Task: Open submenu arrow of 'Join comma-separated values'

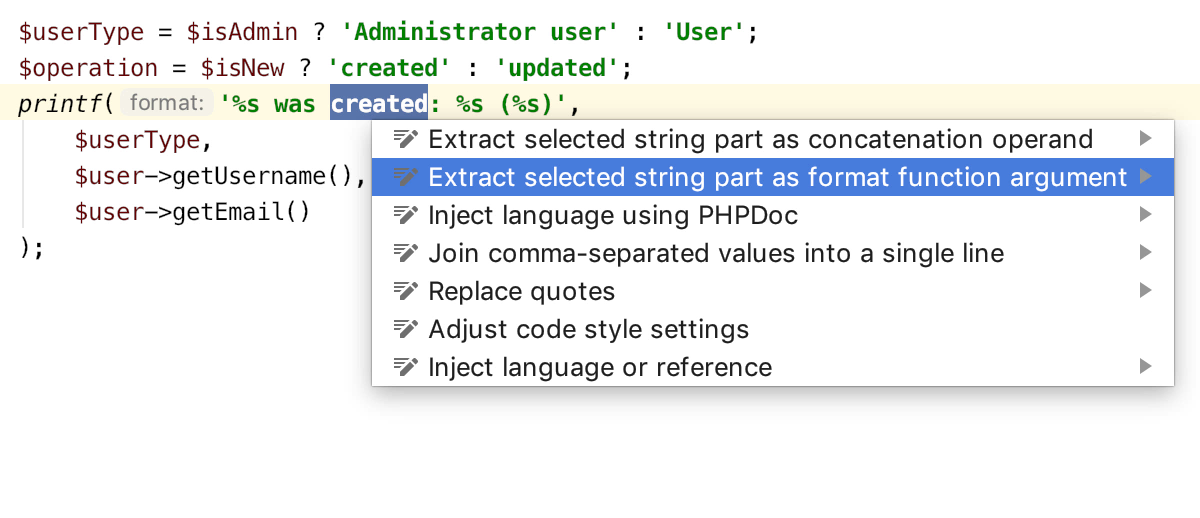Action: 1146,253
